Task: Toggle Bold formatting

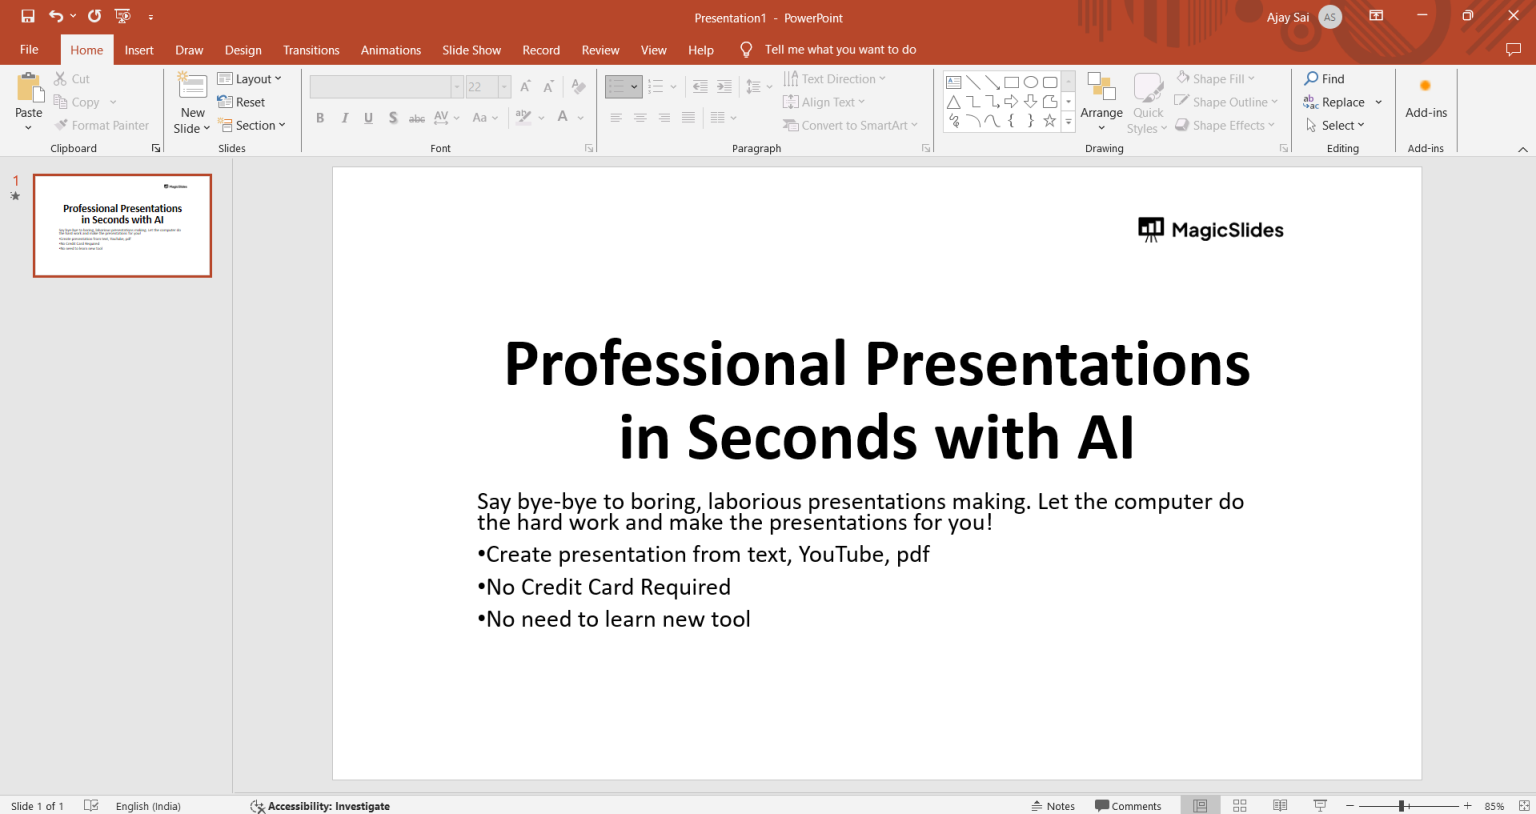Action: (x=320, y=118)
